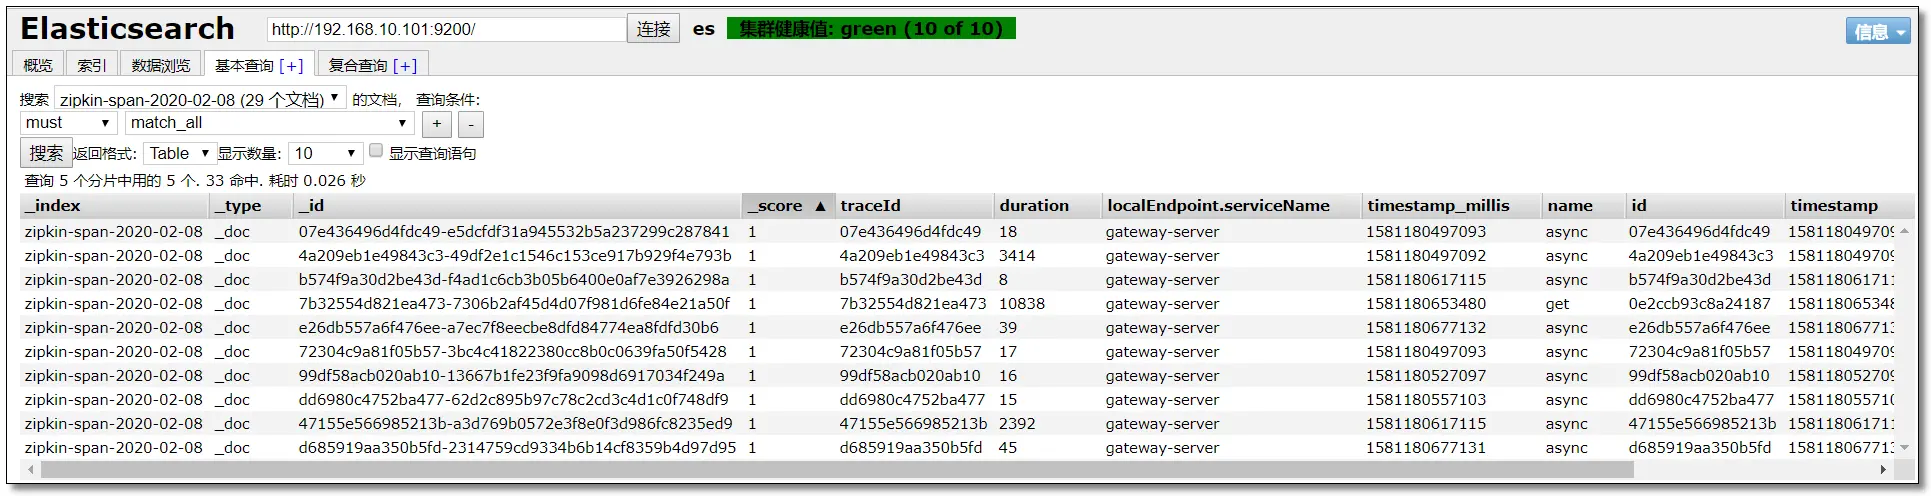Click the Elasticsearch title heading
Screen dimensions: 1931x496
(x=128, y=29)
